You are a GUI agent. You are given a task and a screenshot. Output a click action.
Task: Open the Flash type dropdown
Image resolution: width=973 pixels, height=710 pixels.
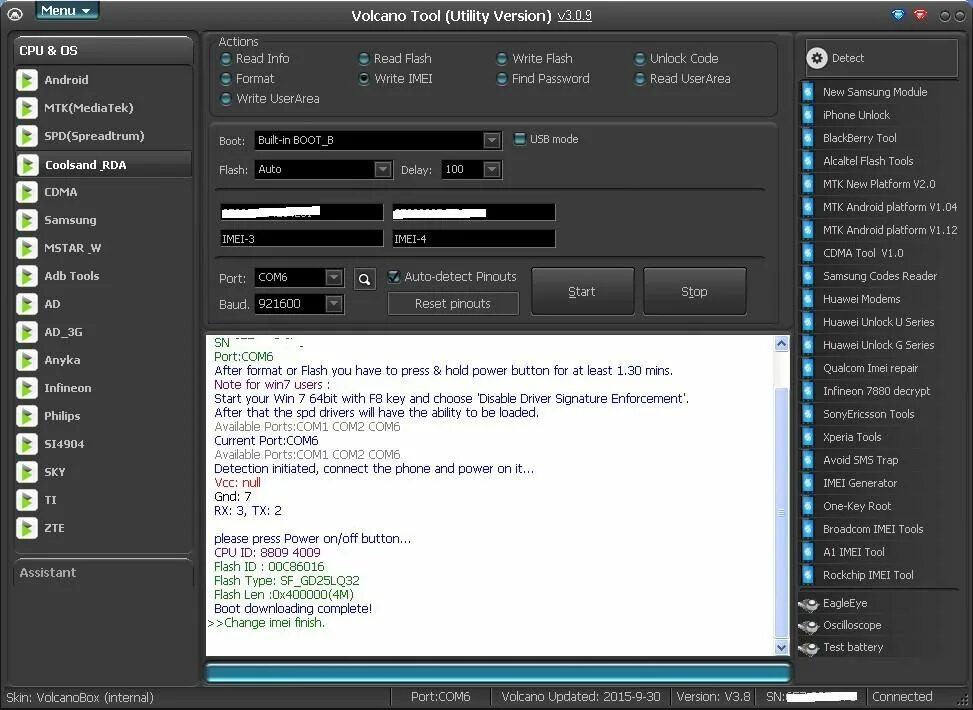pos(383,169)
